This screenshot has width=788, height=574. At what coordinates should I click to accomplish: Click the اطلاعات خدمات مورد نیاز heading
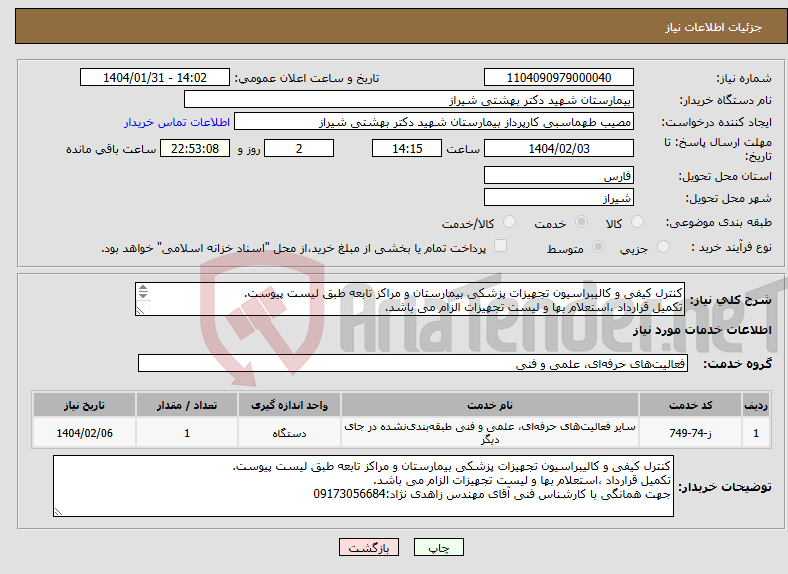[702, 330]
